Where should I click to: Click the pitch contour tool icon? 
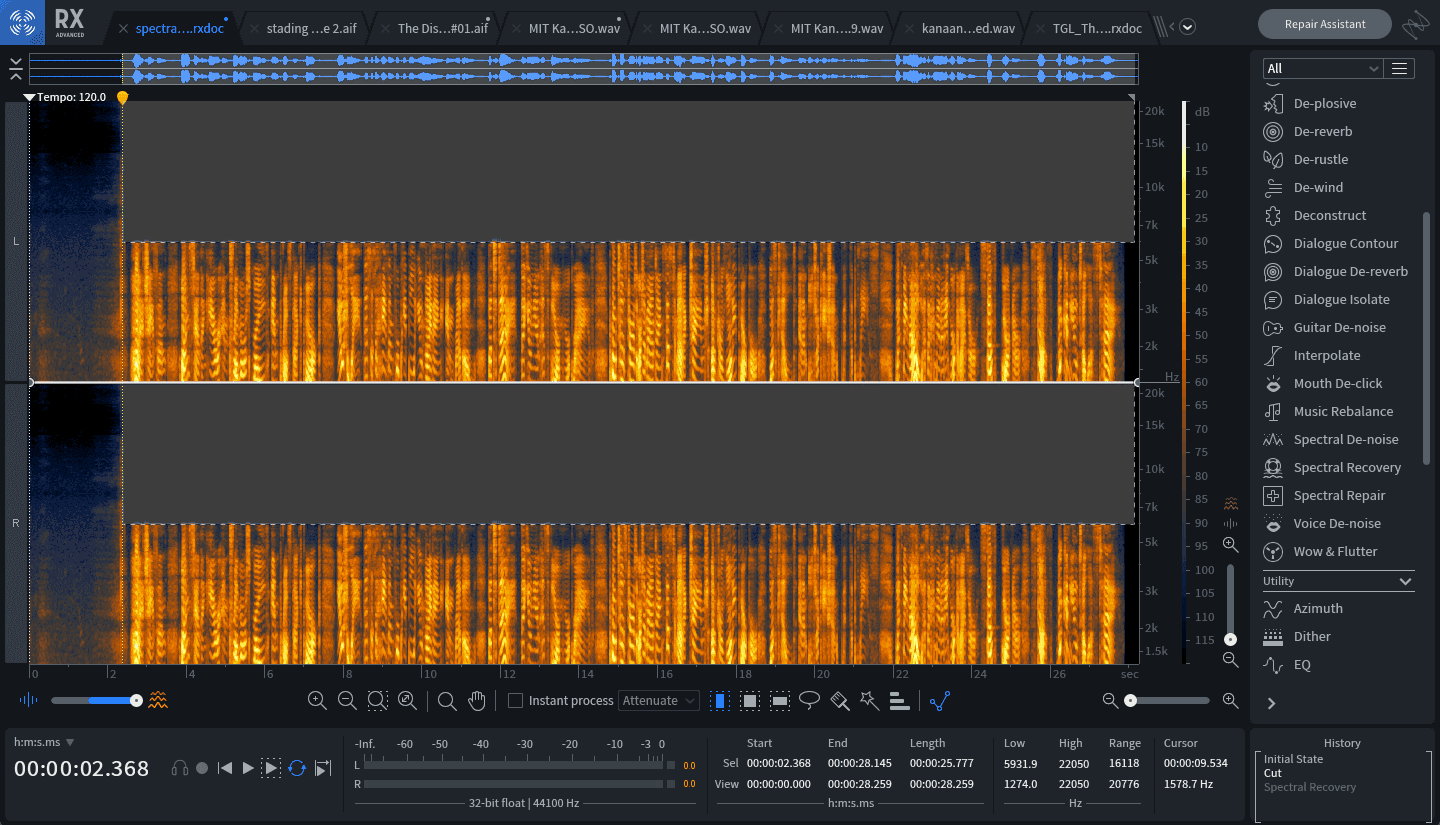939,701
